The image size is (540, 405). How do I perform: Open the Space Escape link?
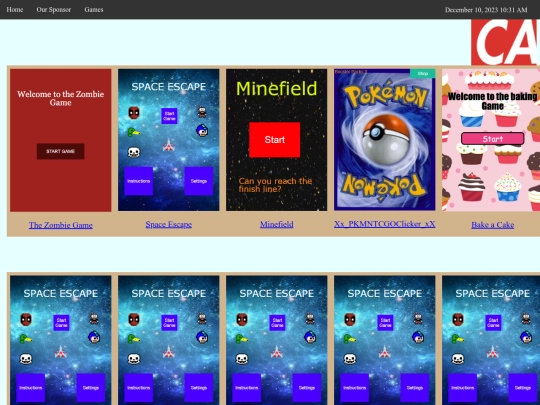pyautogui.click(x=168, y=225)
